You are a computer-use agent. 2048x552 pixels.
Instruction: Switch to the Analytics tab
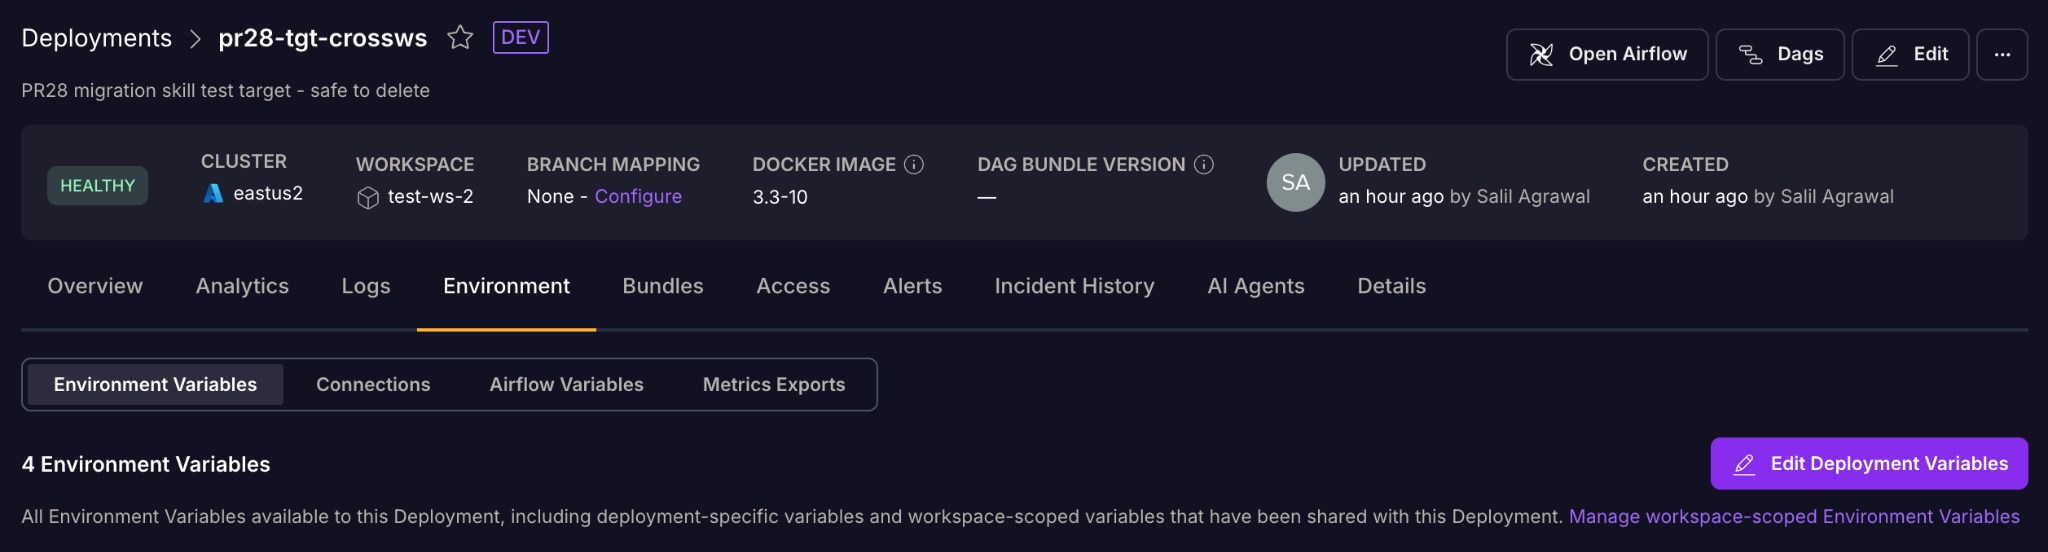pyautogui.click(x=242, y=286)
